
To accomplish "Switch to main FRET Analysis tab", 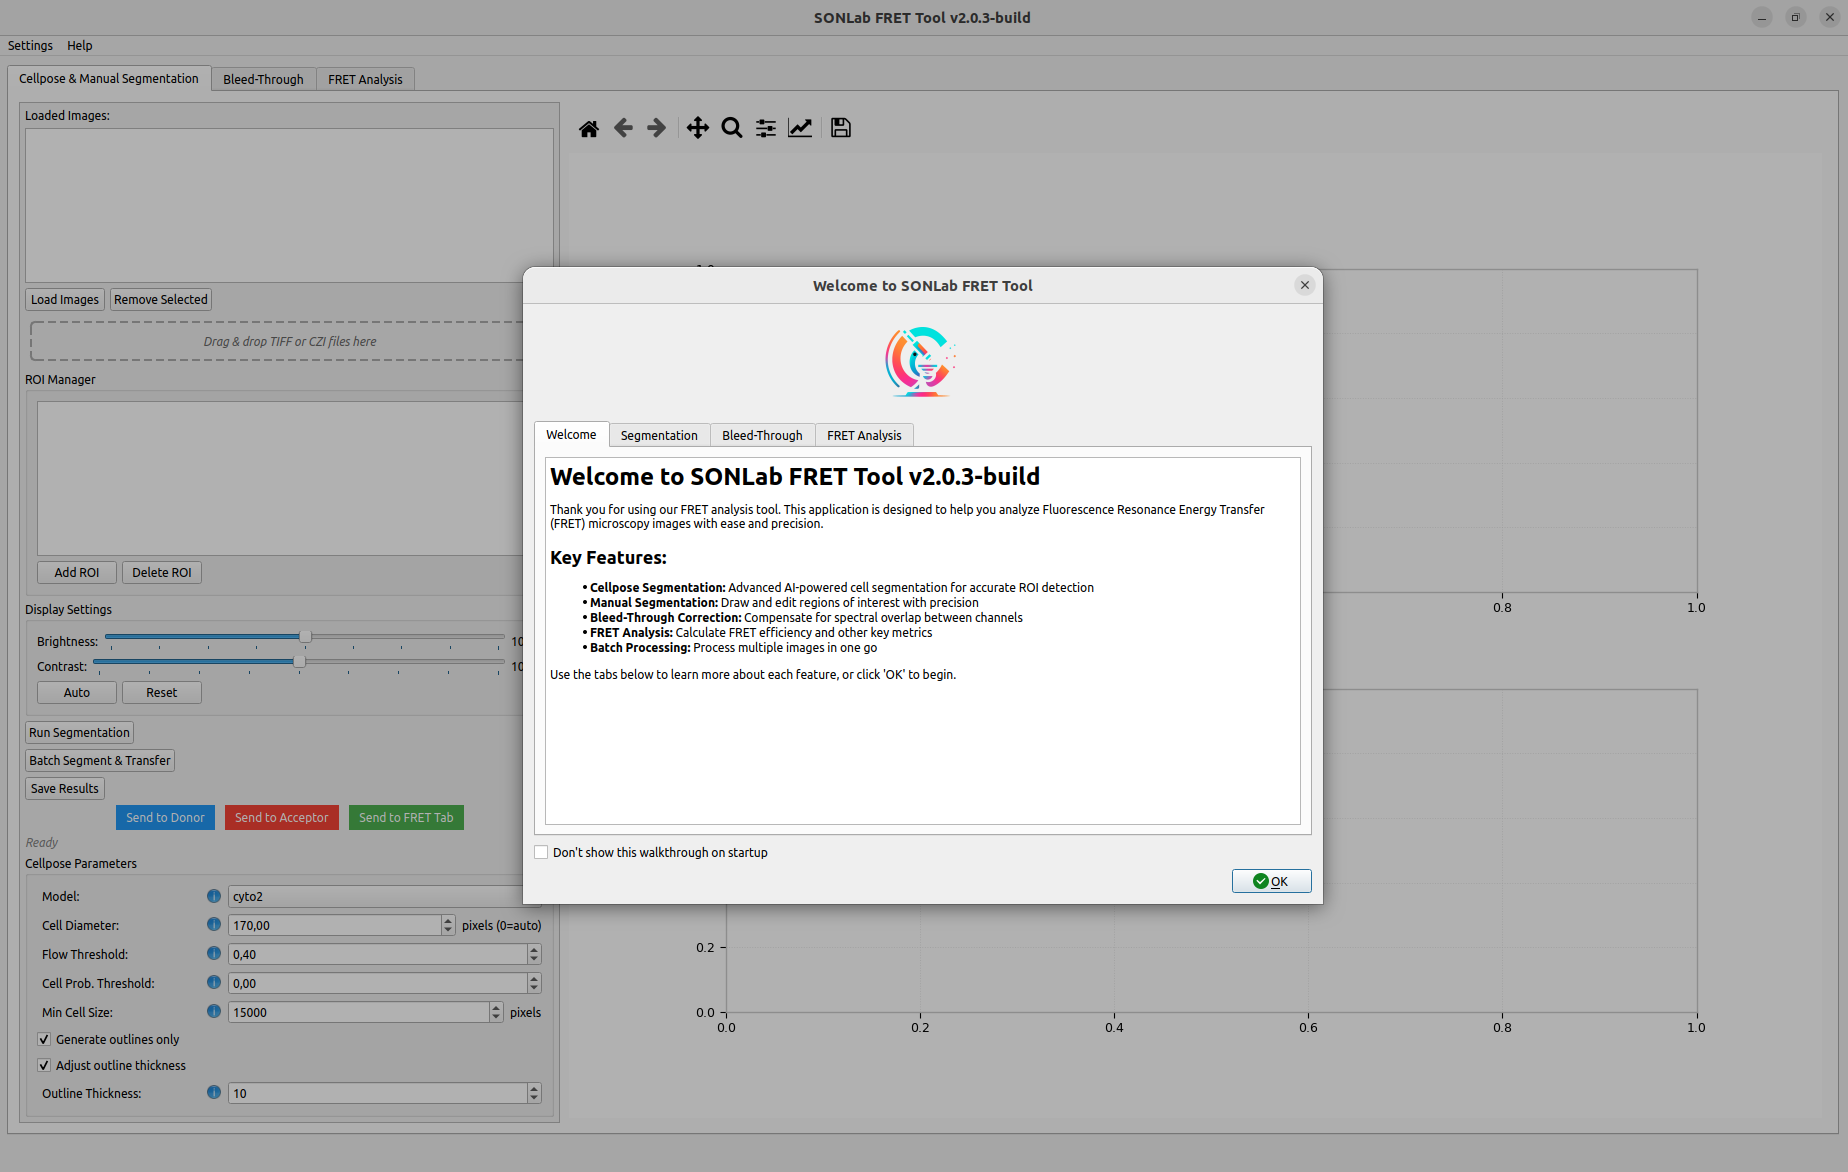I will pyautogui.click(x=365, y=79).
